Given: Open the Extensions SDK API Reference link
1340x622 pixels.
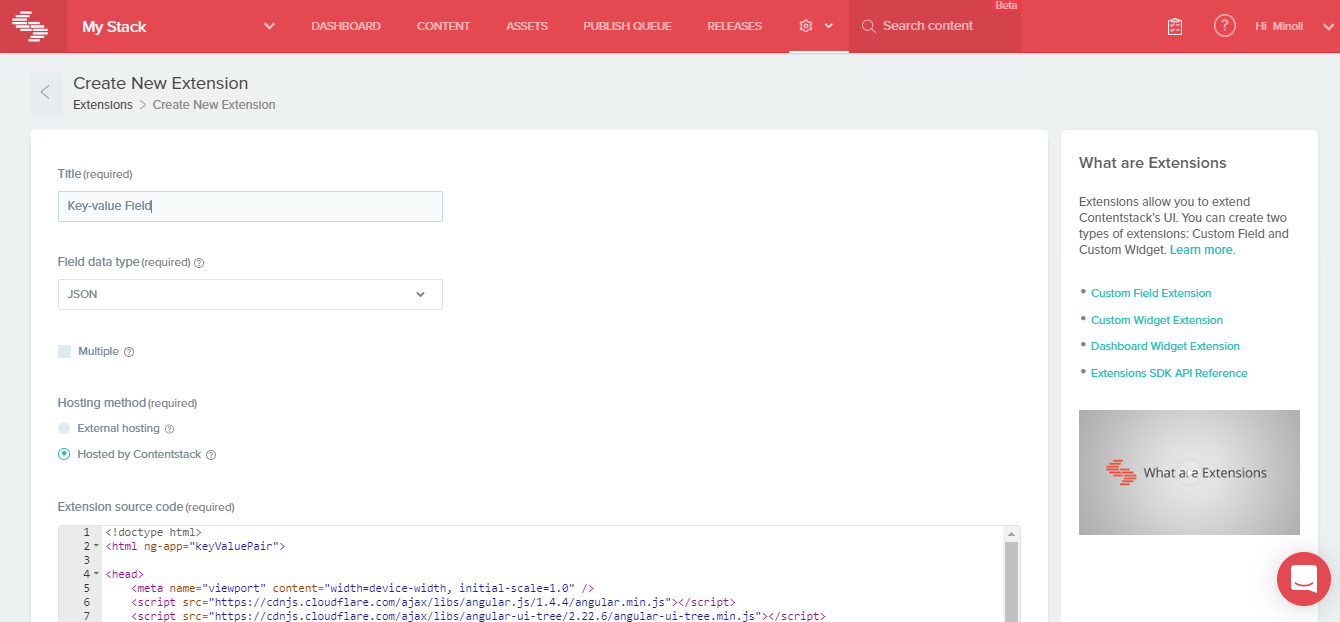Looking at the screenshot, I should [x=1169, y=373].
